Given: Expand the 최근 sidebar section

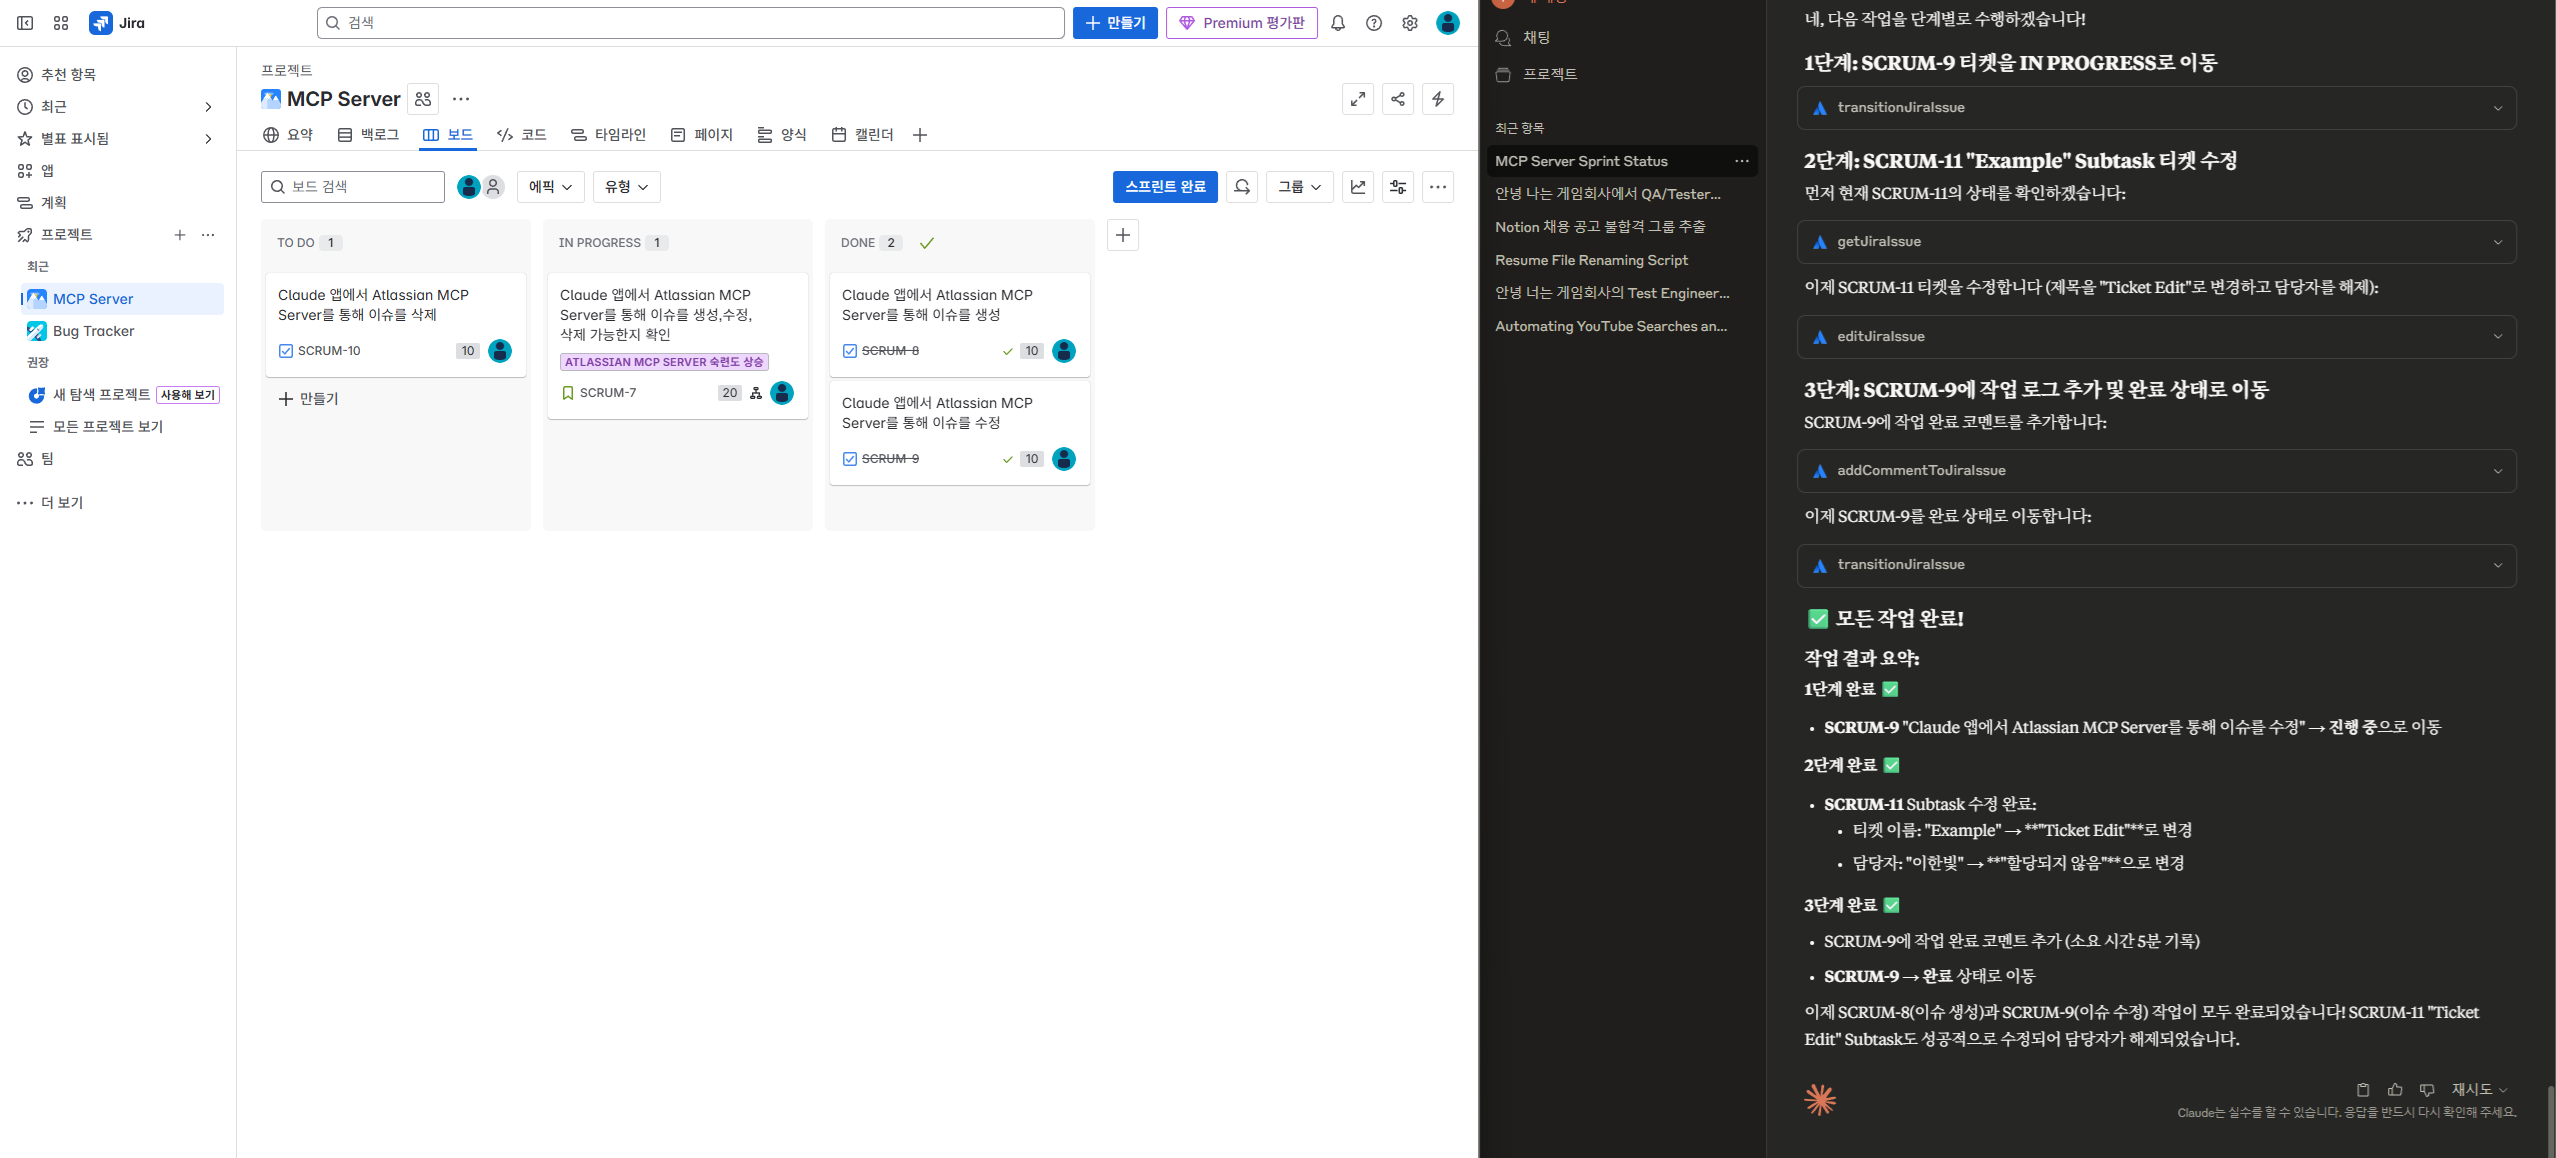Looking at the screenshot, I should pos(208,107).
